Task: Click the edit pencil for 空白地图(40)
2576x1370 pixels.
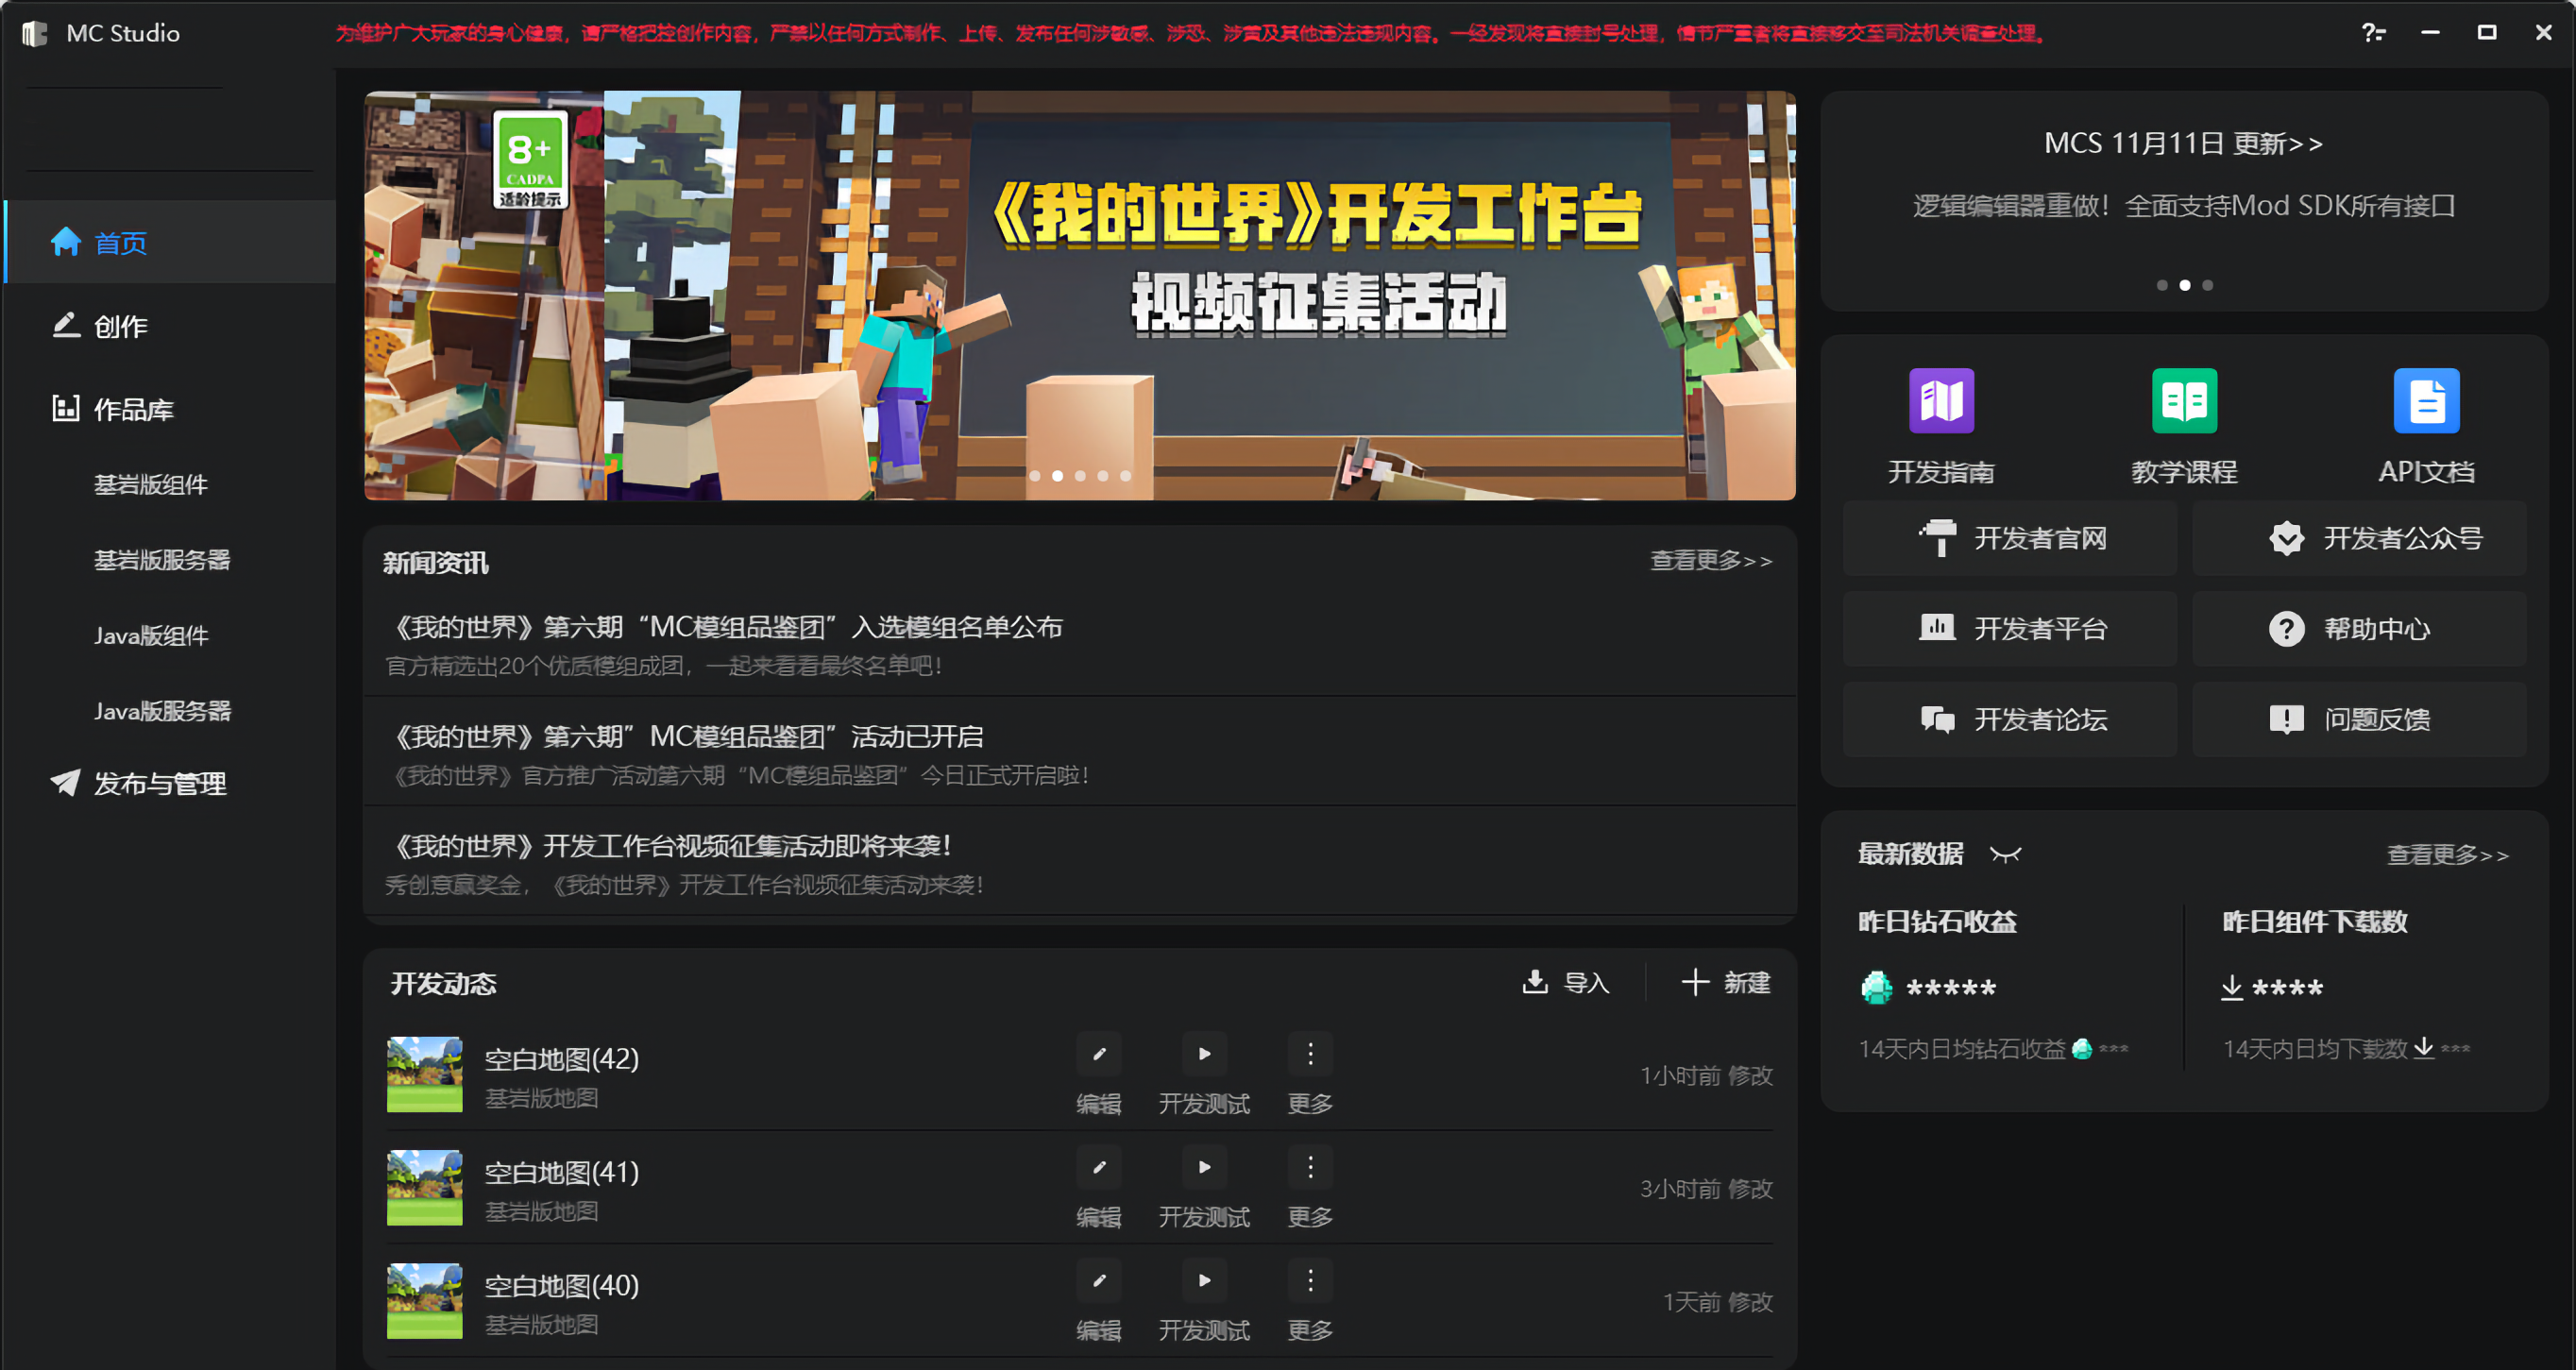Action: 1099,1280
